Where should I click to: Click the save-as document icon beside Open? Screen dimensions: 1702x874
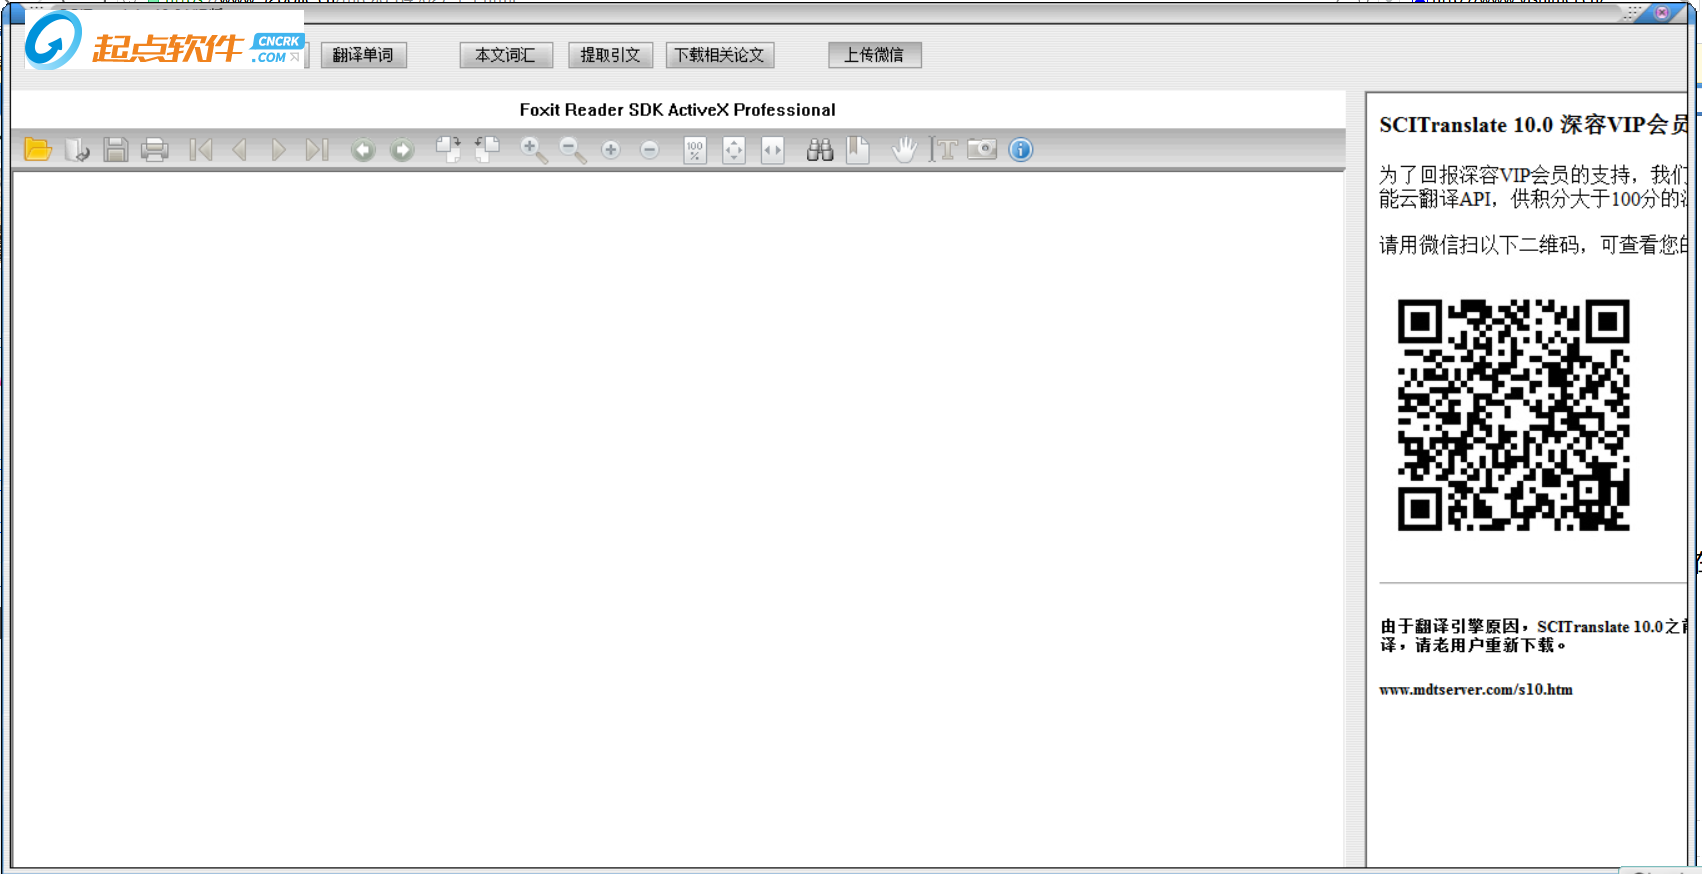(x=77, y=150)
